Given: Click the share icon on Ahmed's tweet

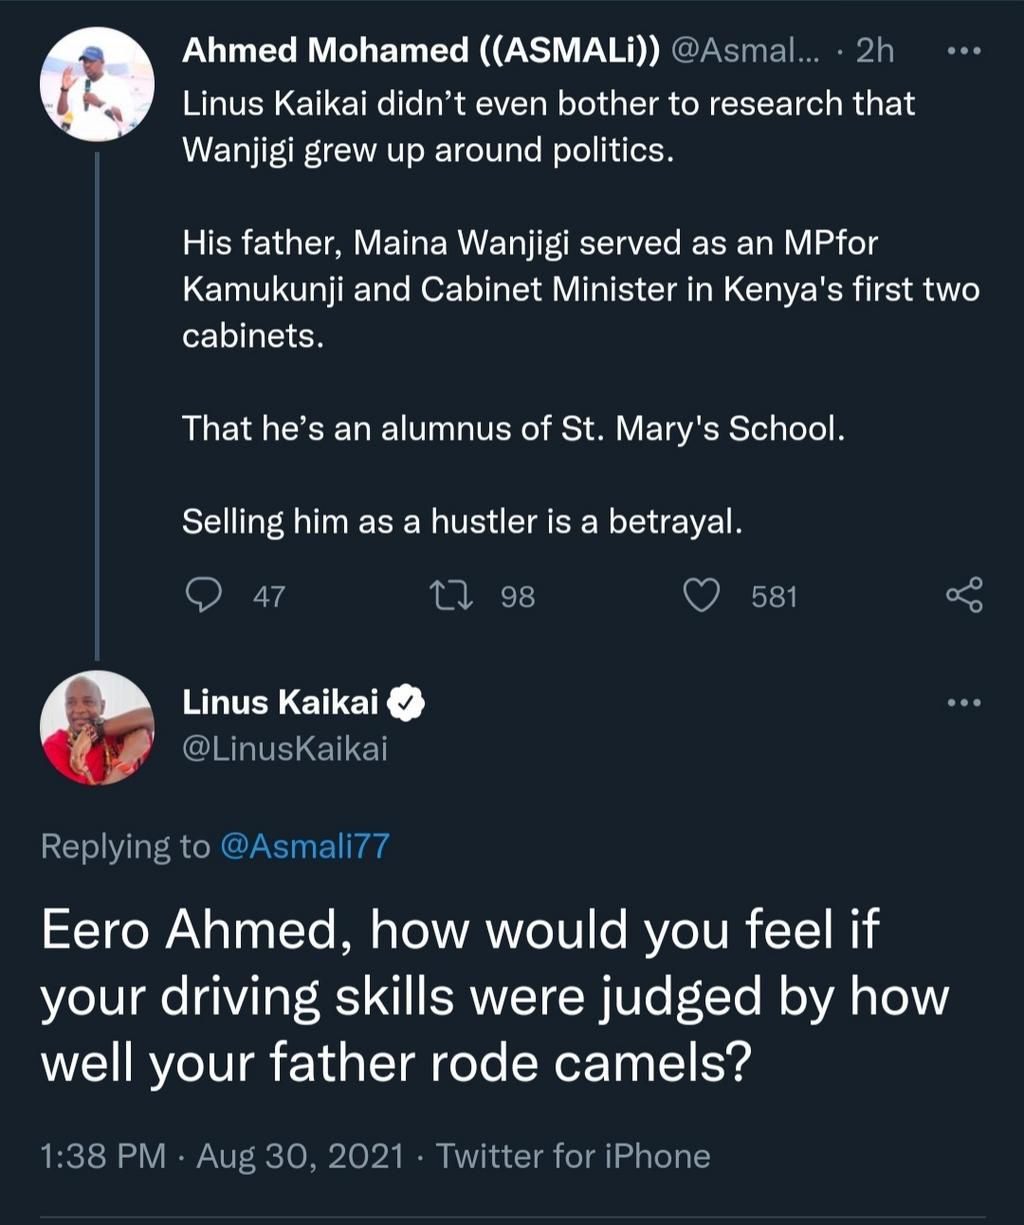Looking at the screenshot, I should coord(964,595).
